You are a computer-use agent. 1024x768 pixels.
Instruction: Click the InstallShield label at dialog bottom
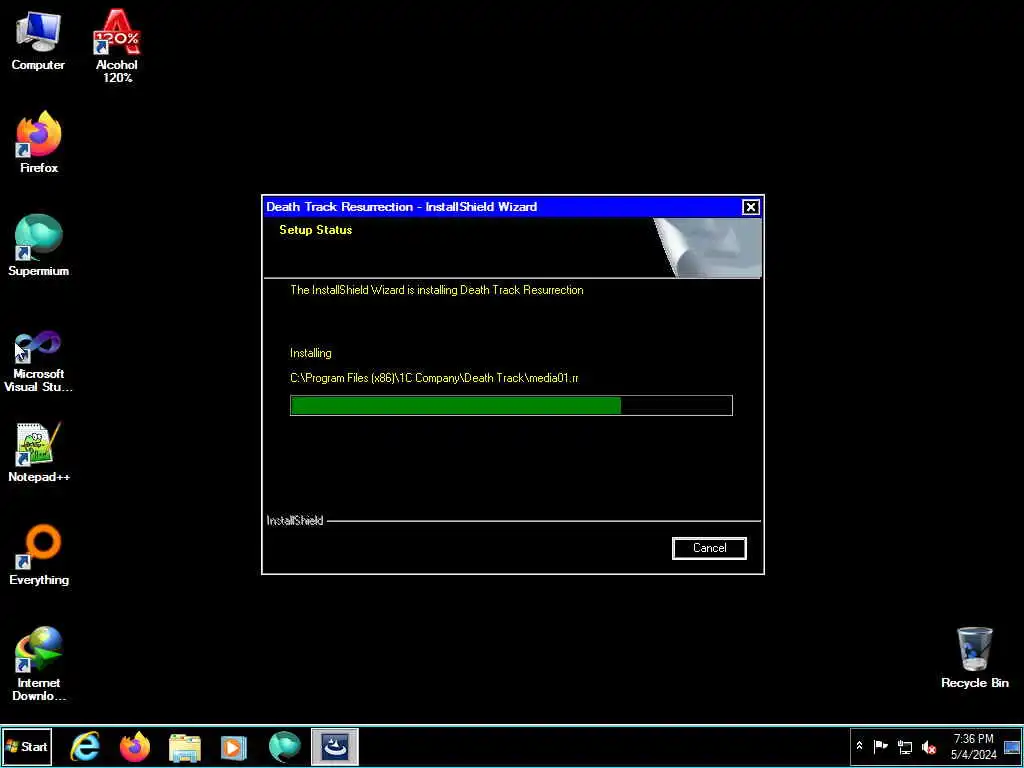point(295,520)
